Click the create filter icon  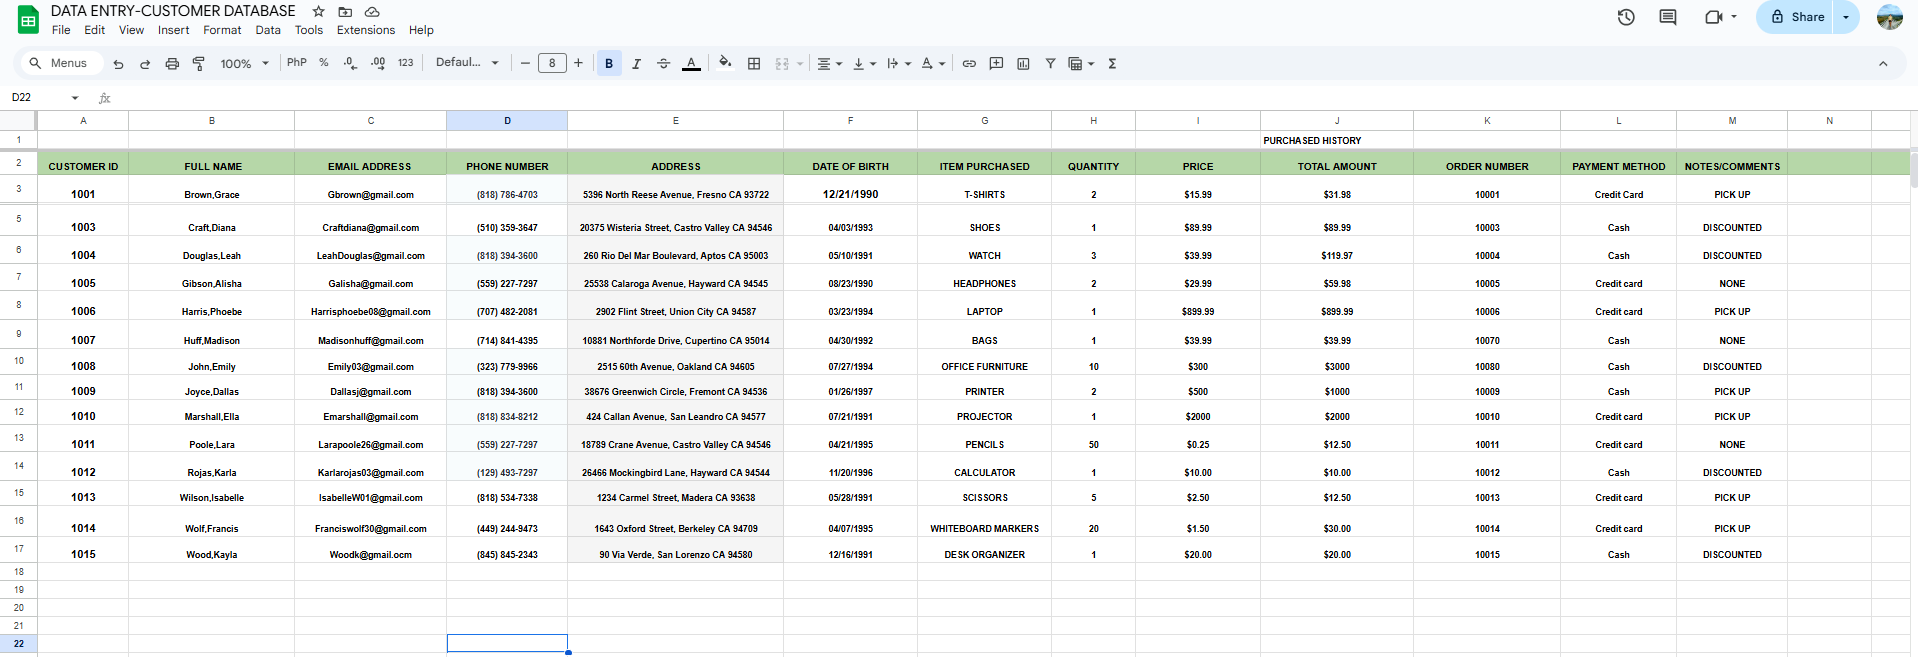point(1050,63)
